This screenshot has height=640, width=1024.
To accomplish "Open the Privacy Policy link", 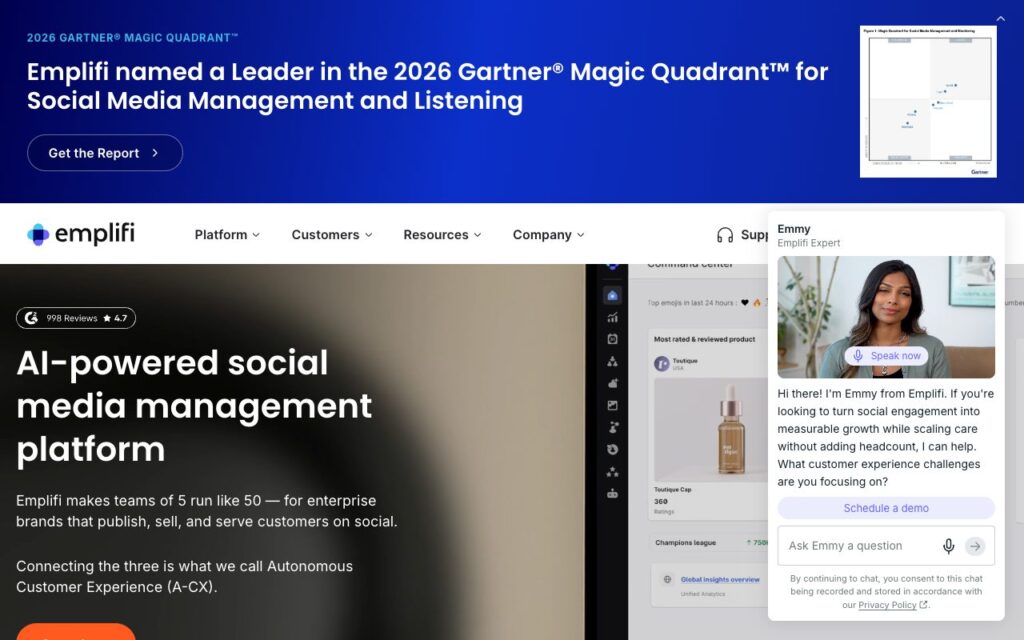I will tap(887, 605).
